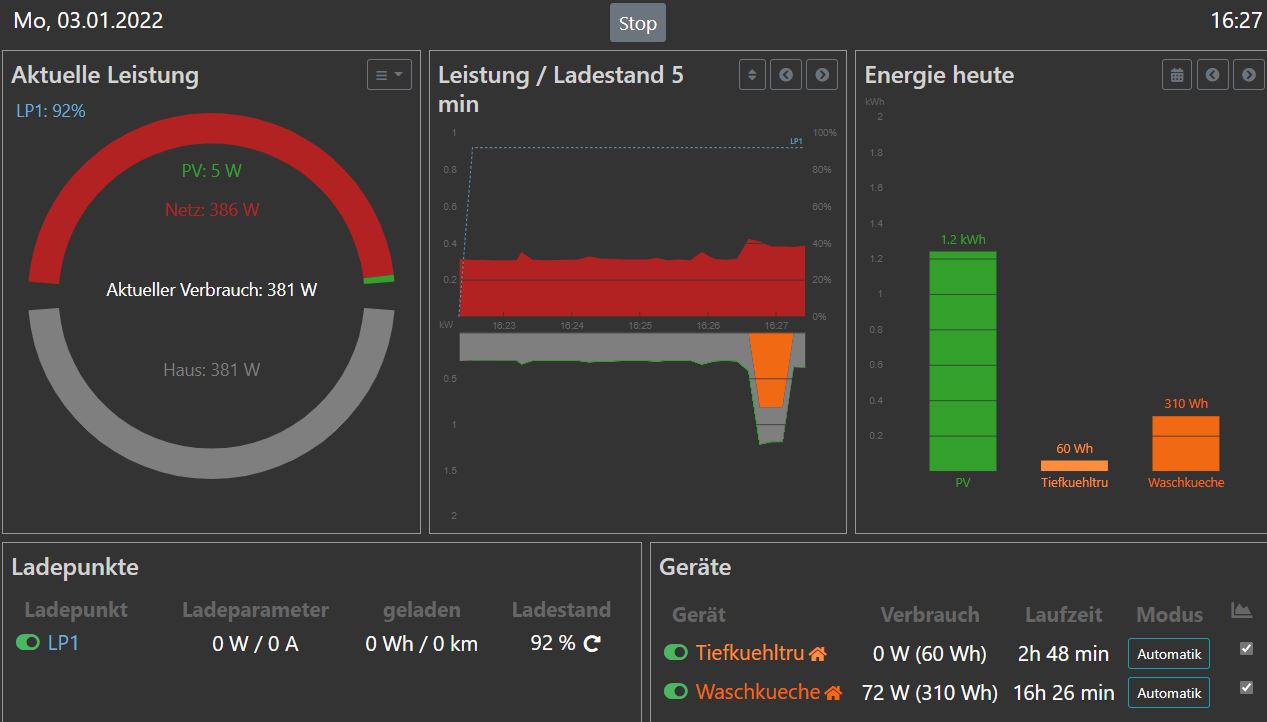Click 'LP1: 92%' label in Aktuelle Leistung
Viewport: 1267px width, 722px height.
pos(51,111)
